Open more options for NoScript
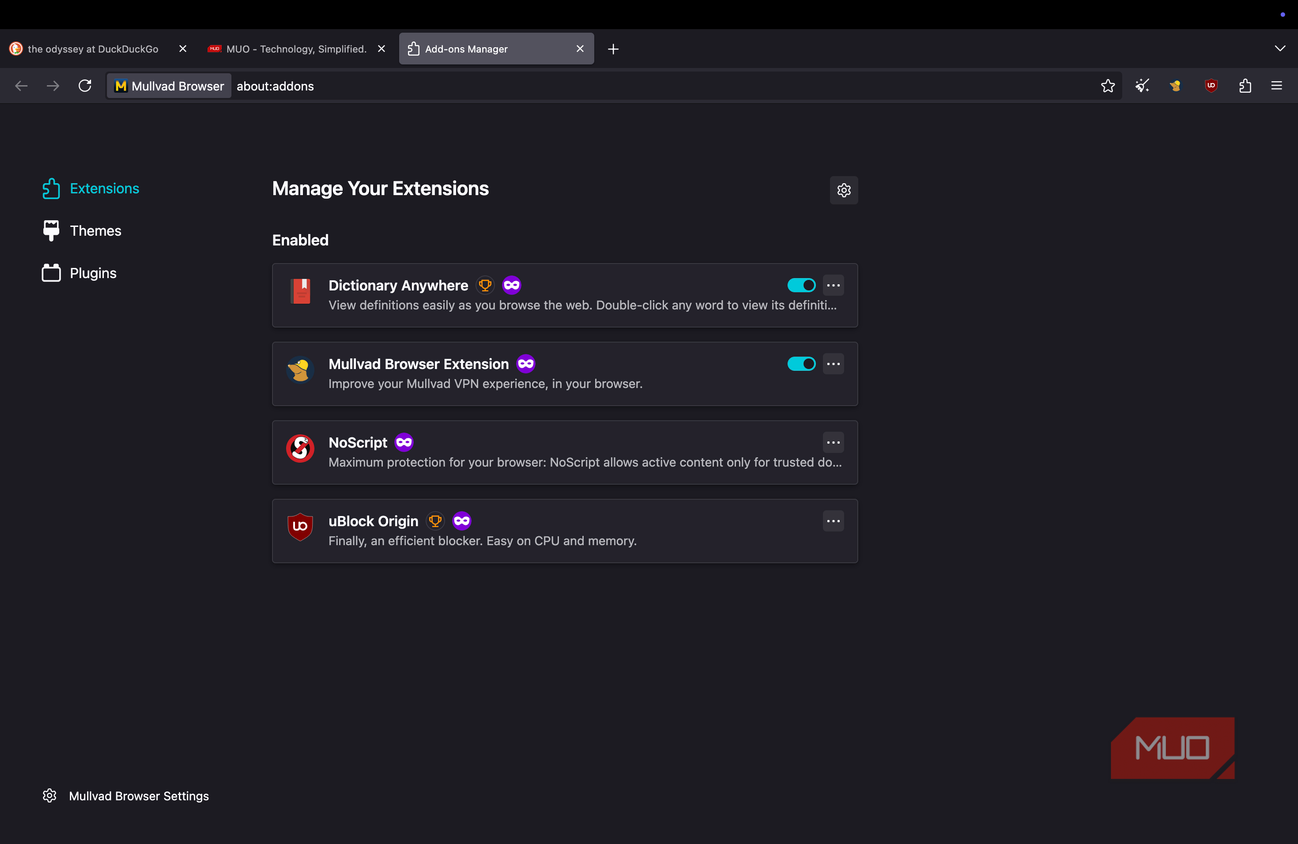1298x844 pixels. pyautogui.click(x=833, y=442)
